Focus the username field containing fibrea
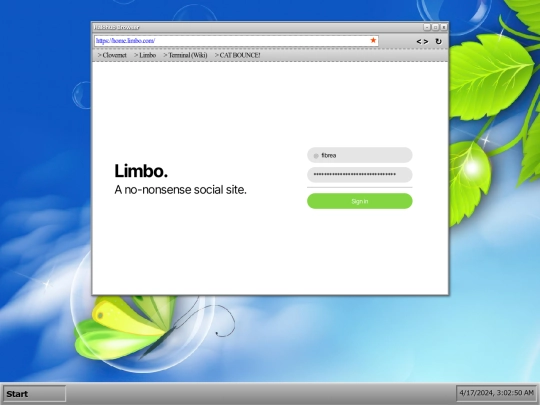 coord(360,155)
